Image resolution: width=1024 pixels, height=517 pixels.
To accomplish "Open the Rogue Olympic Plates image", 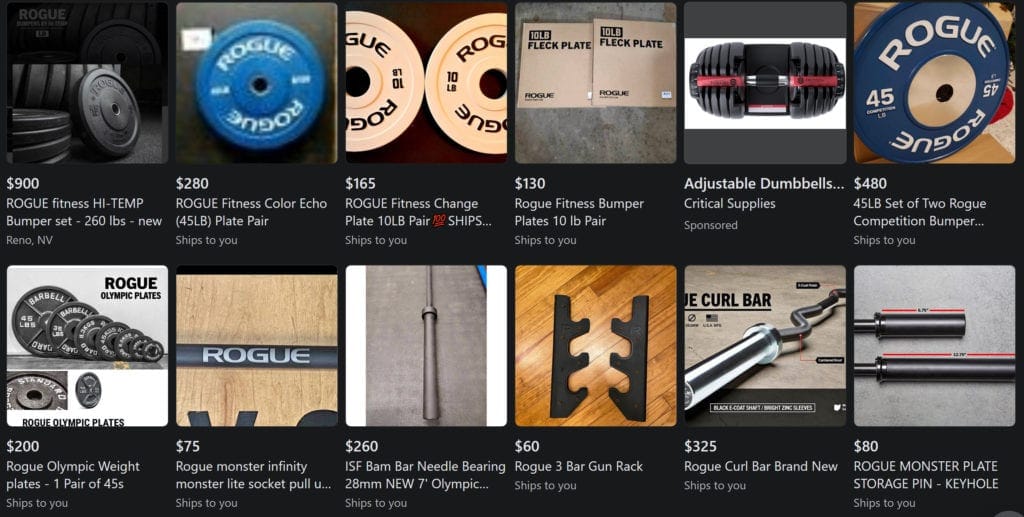I will (x=87, y=346).
